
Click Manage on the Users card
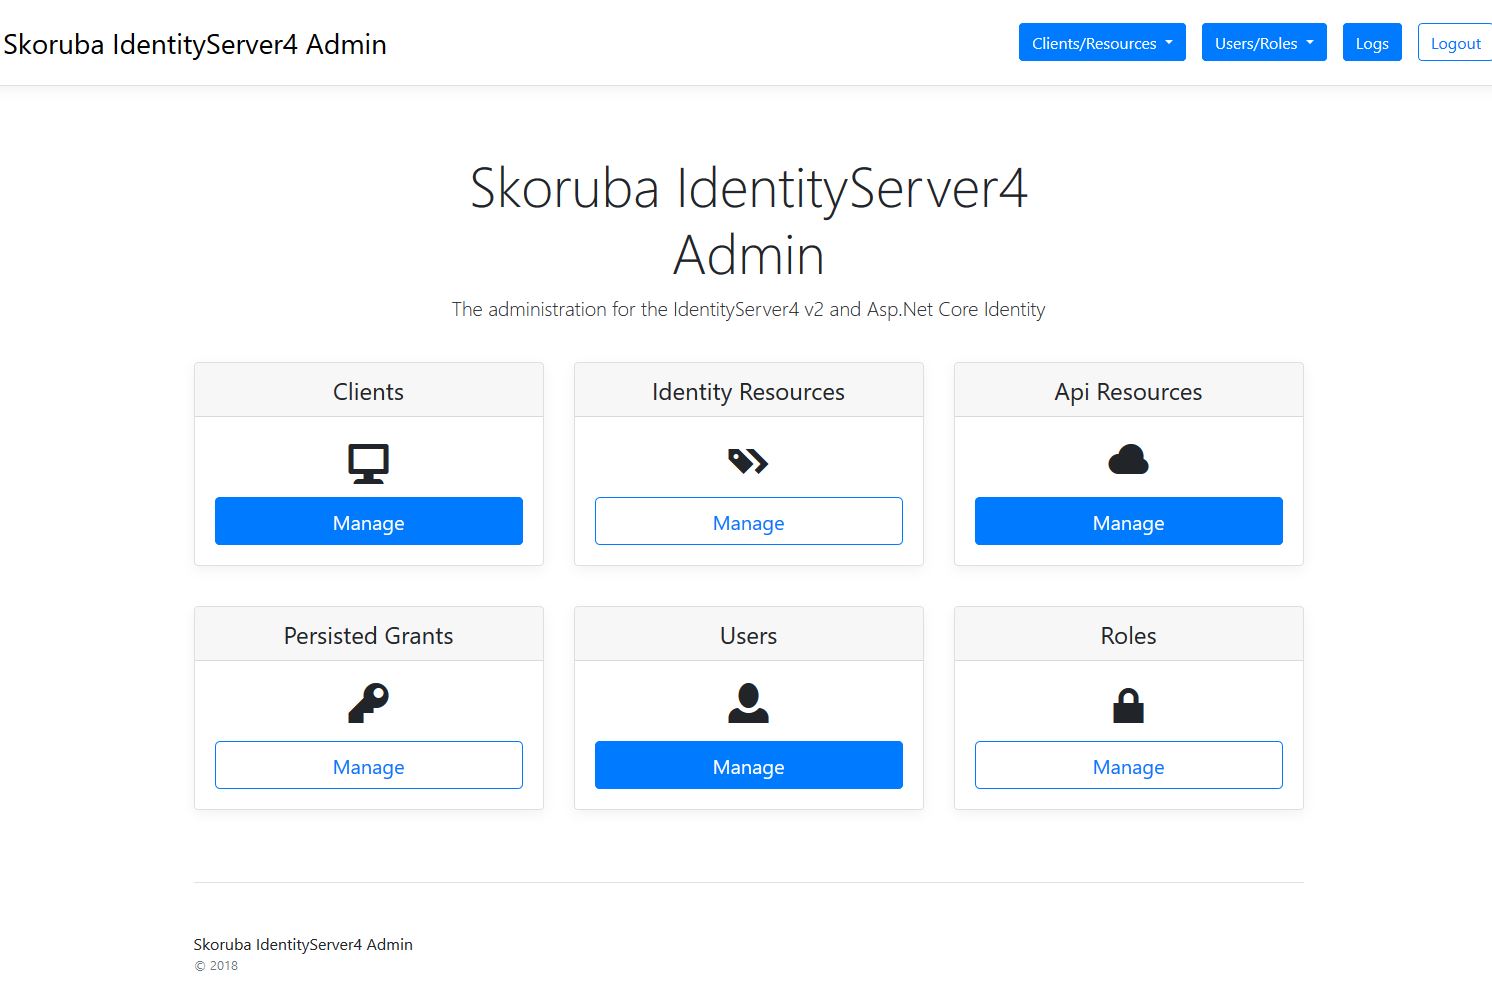748,765
